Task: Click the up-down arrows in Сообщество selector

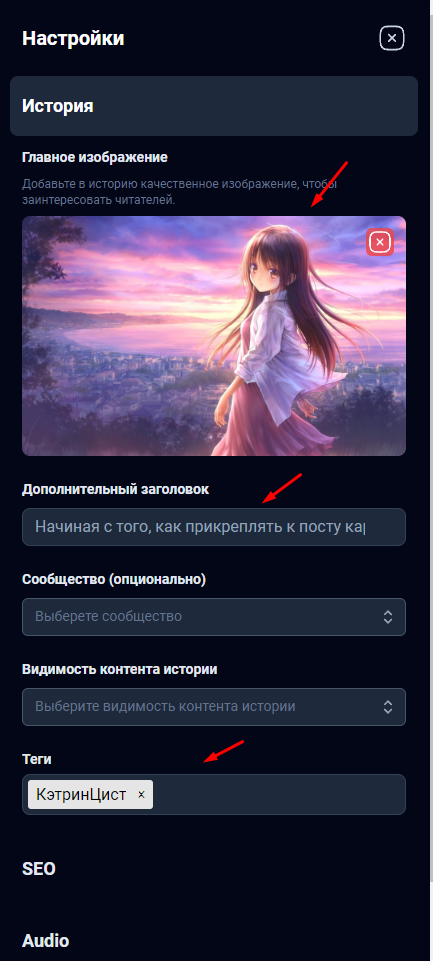Action: tap(388, 617)
